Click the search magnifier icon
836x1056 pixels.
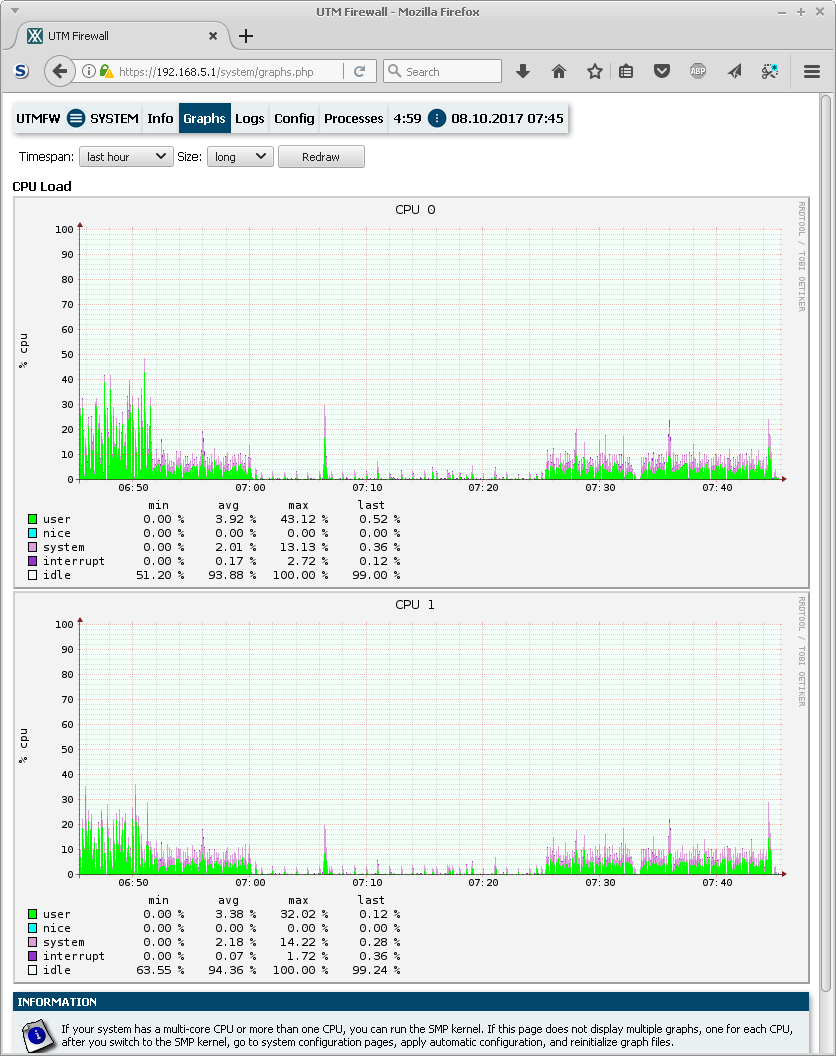click(395, 71)
